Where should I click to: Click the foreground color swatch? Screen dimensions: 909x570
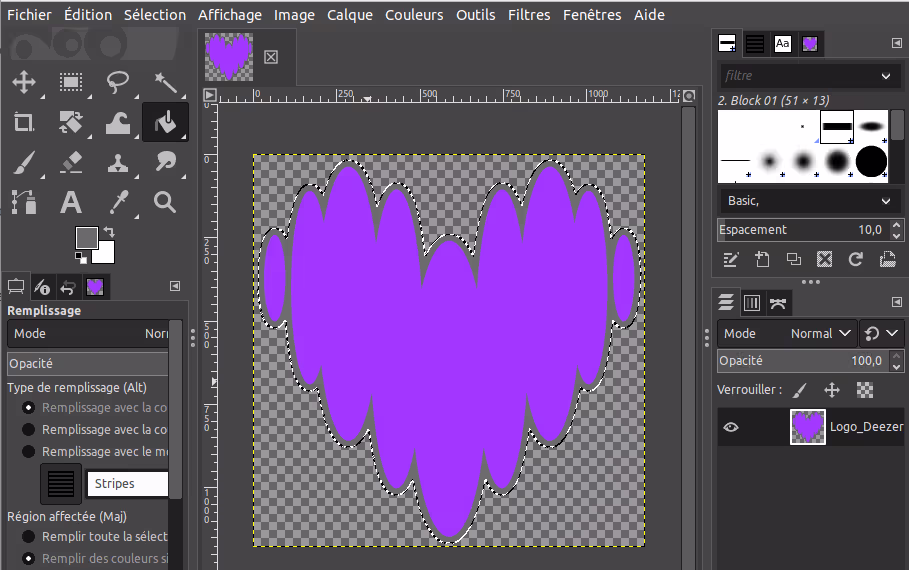[86, 238]
